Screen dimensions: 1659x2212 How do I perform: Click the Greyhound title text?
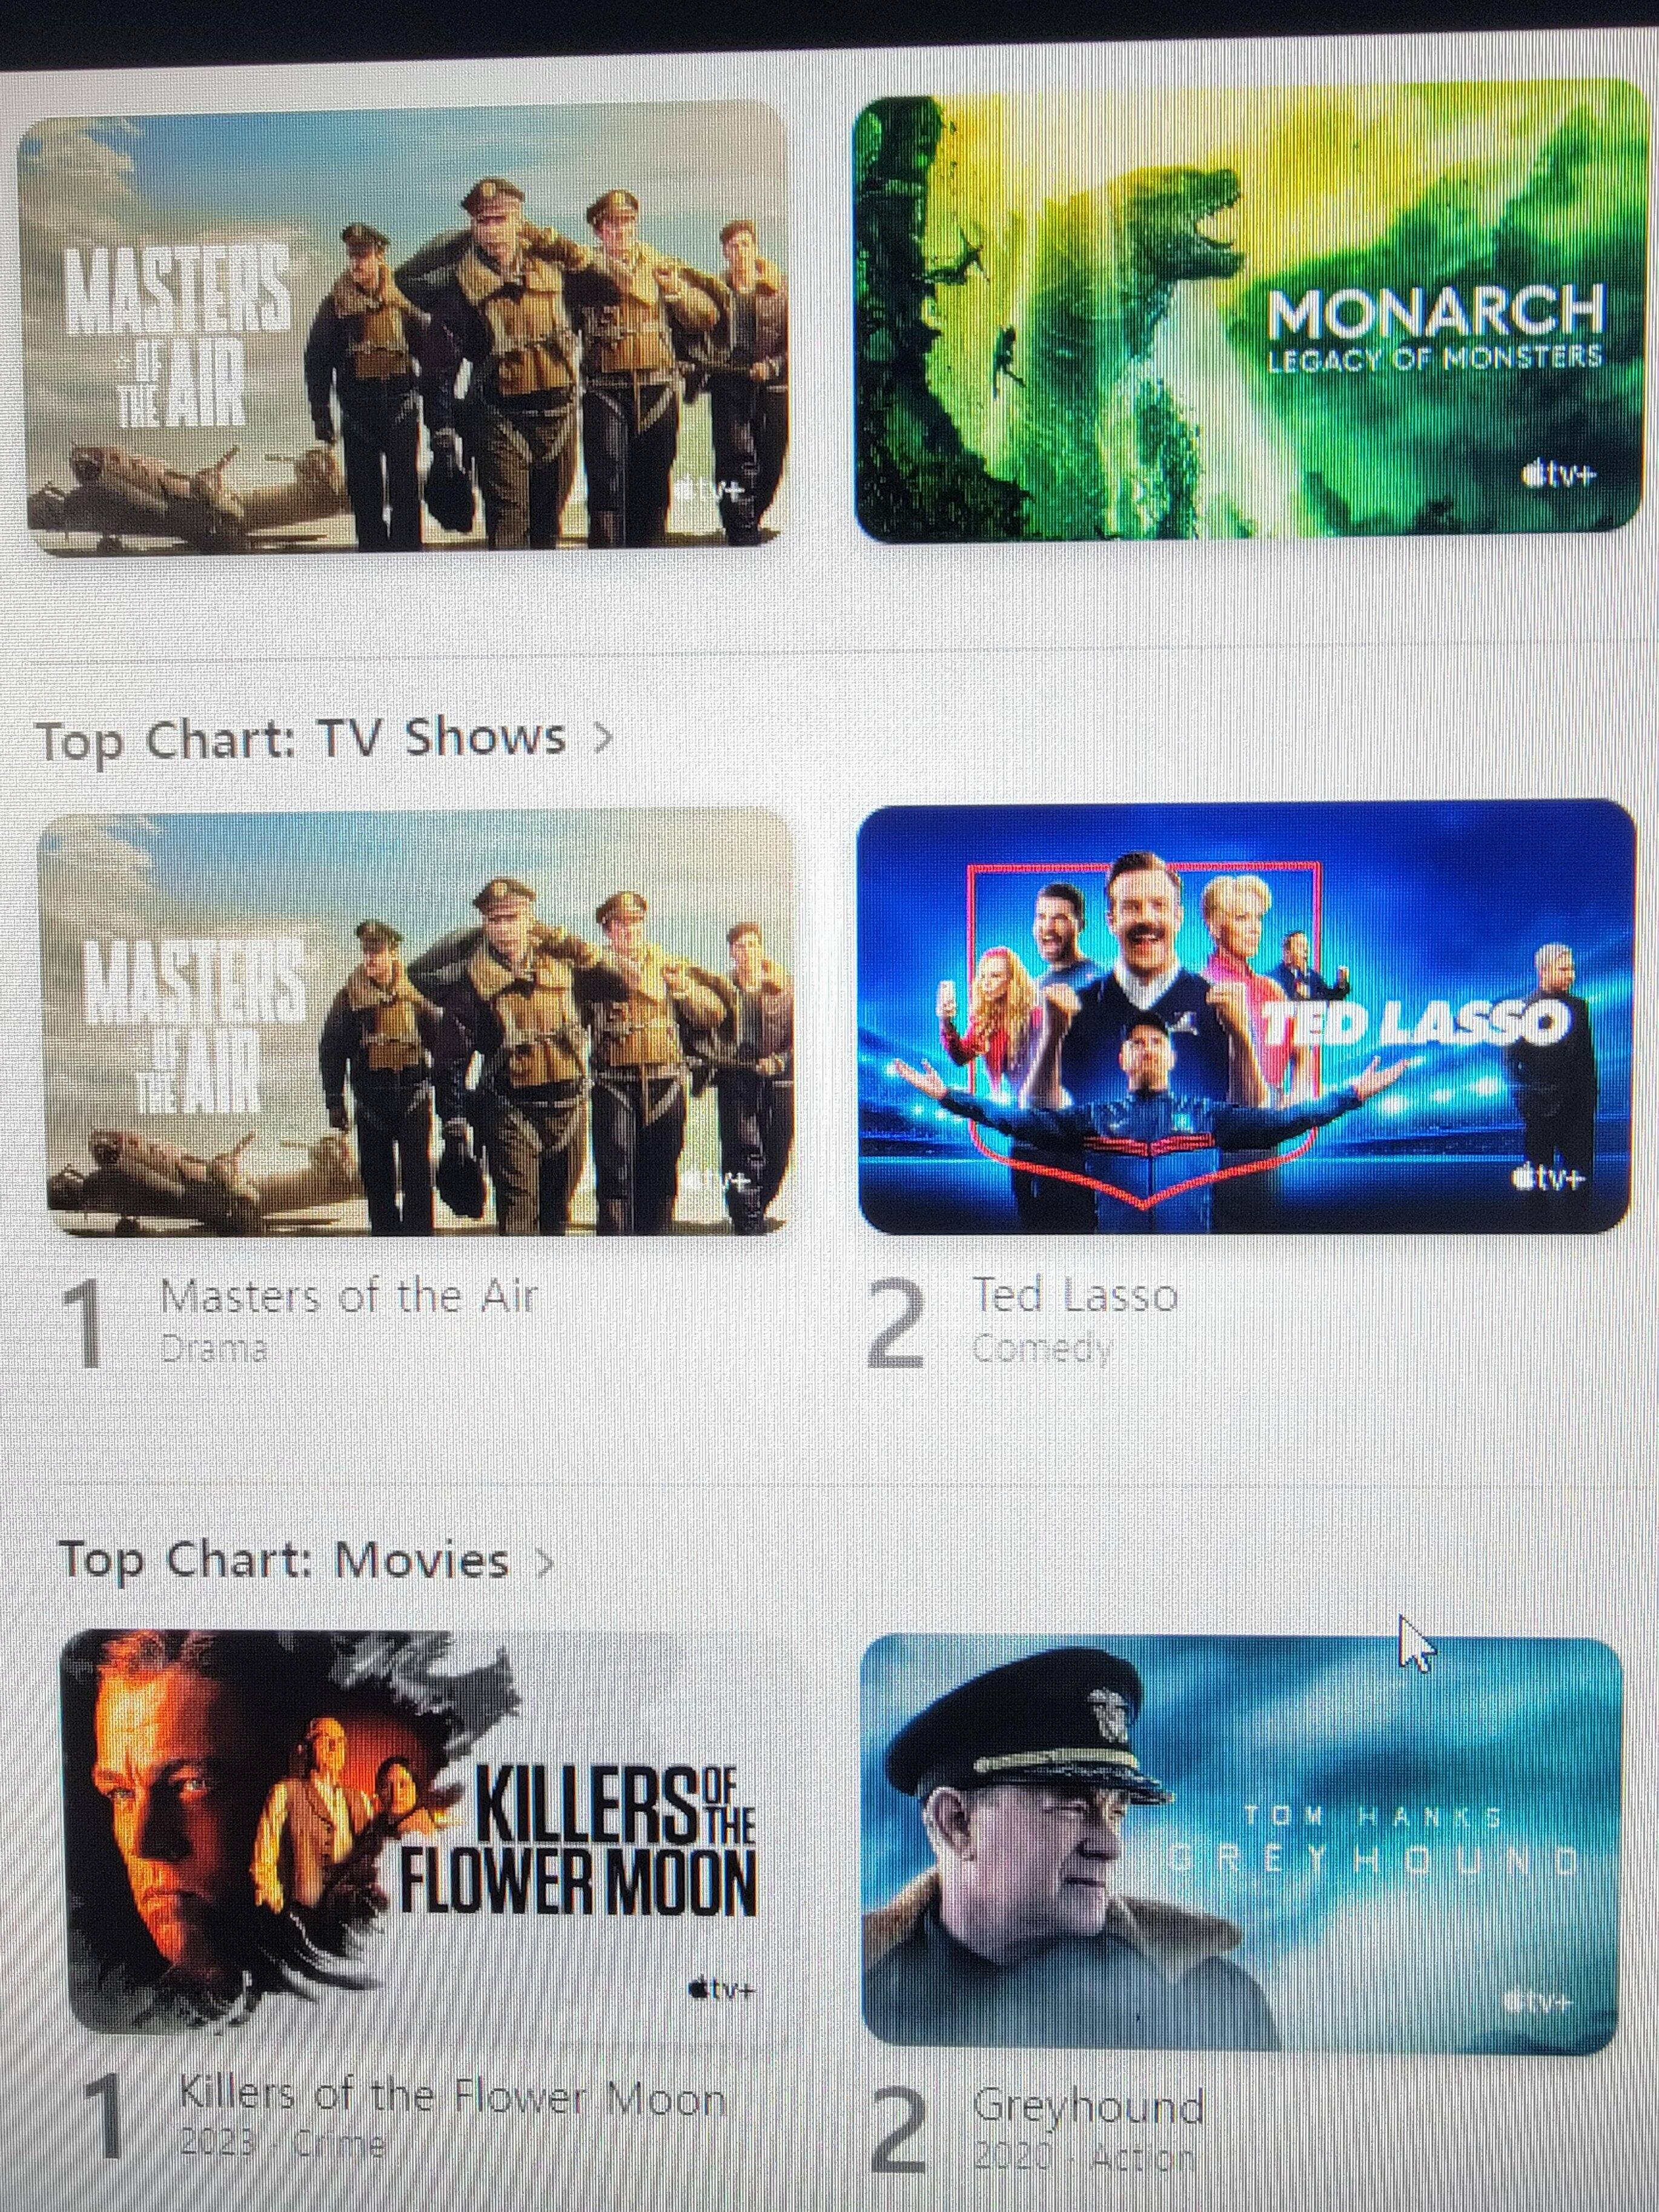(x=1088, y=2106)
